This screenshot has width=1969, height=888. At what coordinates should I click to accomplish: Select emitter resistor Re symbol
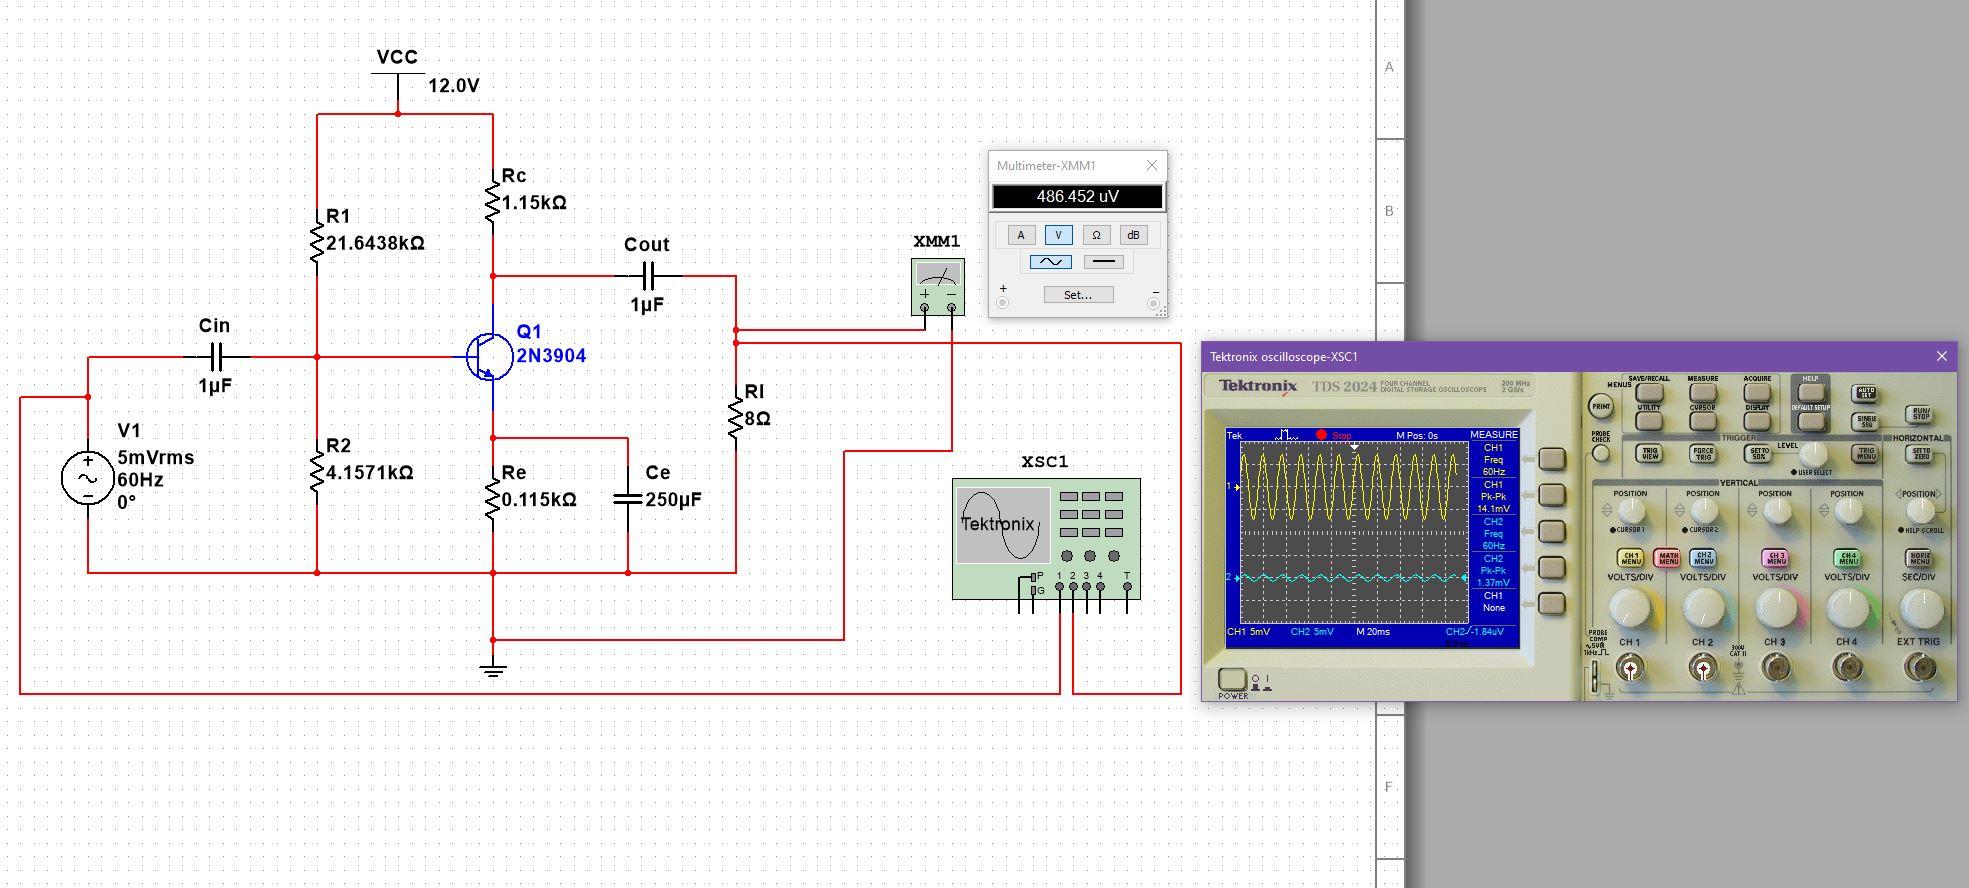(x=493, y=499)
